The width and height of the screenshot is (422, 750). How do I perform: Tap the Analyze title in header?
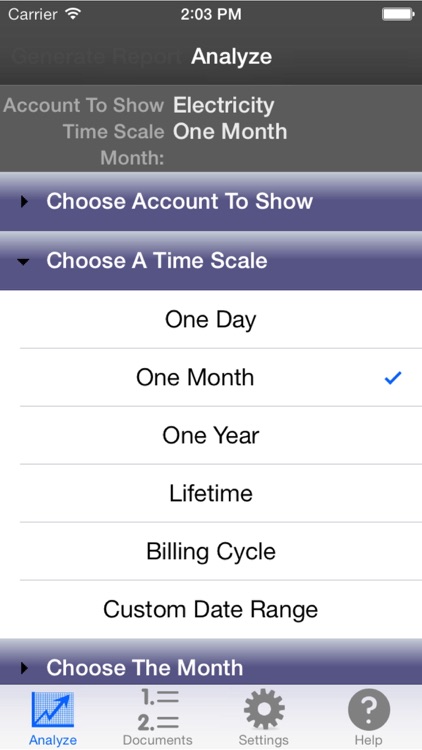232,56
